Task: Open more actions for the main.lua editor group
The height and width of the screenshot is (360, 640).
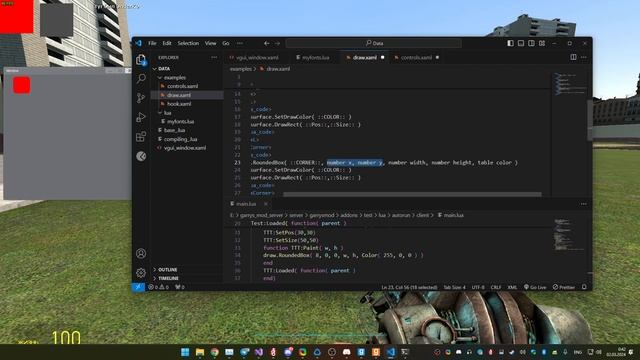Action: [x=584, y=204]
